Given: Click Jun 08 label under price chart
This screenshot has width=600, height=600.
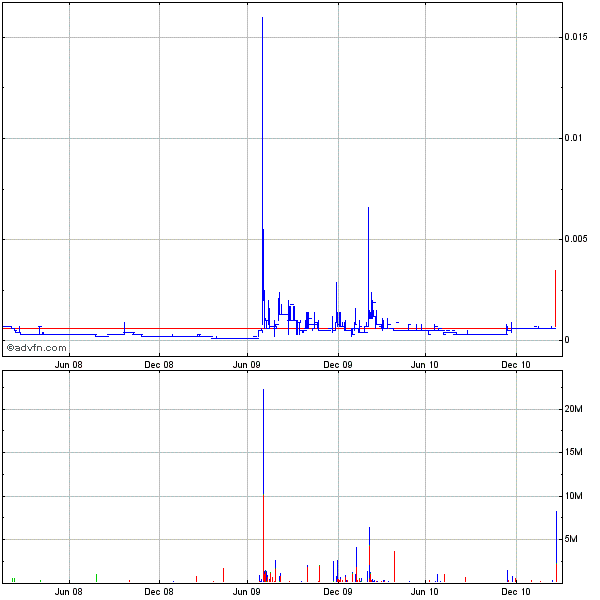Looking at the screenshot, I should click(68, 365).
